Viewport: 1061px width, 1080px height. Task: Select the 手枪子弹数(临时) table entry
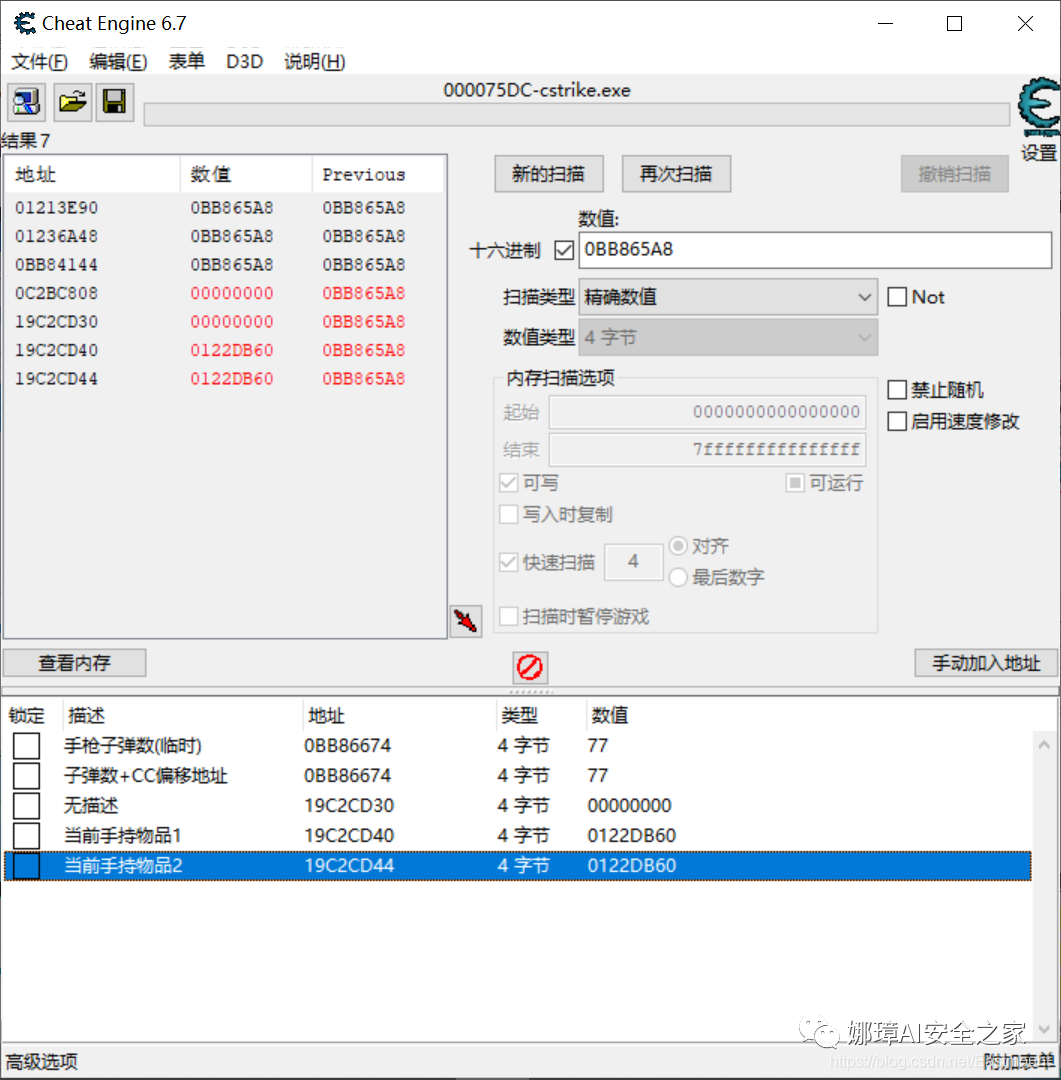pyautogui.click(x=517, y=746)
